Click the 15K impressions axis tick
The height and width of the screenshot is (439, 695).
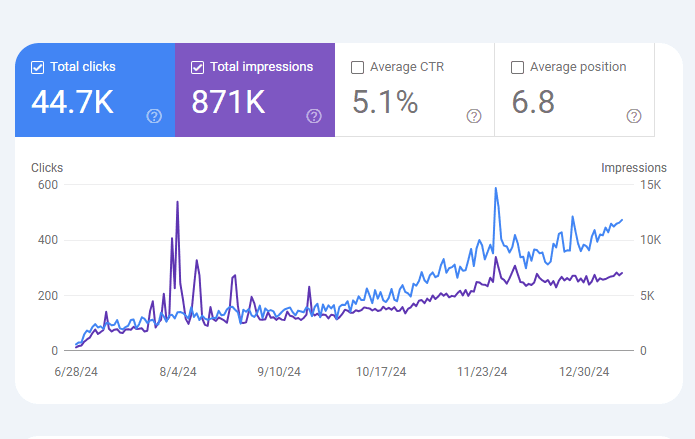[650, 185]
